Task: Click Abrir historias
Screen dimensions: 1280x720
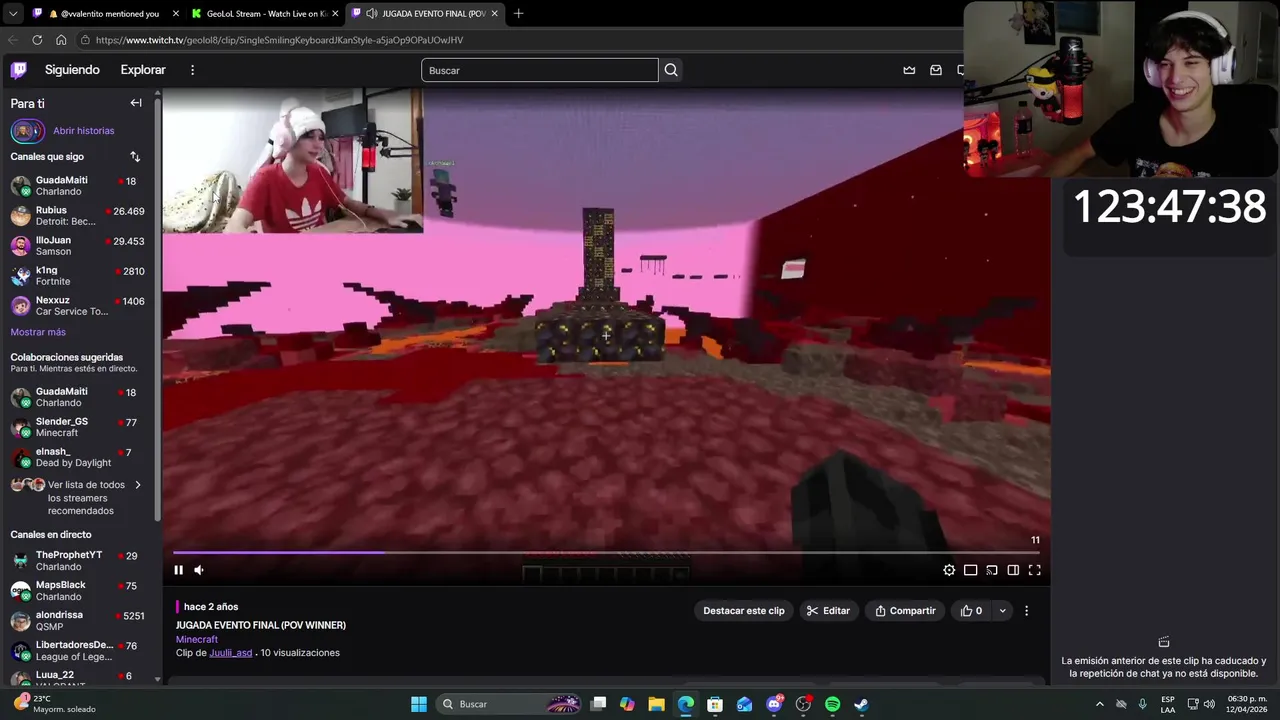Action: 84,131
